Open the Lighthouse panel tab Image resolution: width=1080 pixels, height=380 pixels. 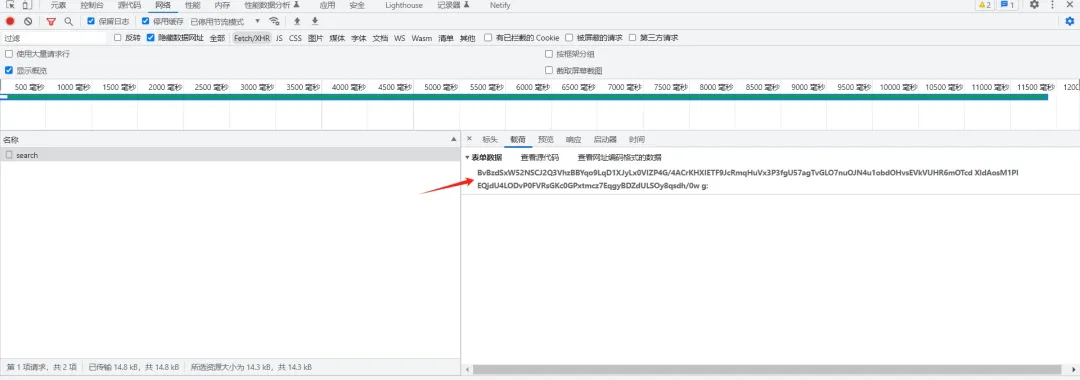click(404, 5)
